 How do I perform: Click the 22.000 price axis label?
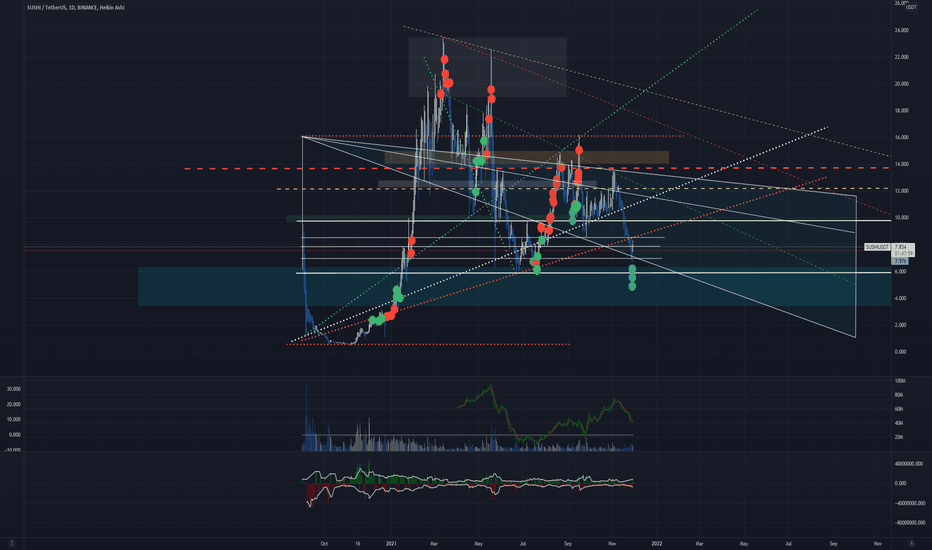[901, 57]
